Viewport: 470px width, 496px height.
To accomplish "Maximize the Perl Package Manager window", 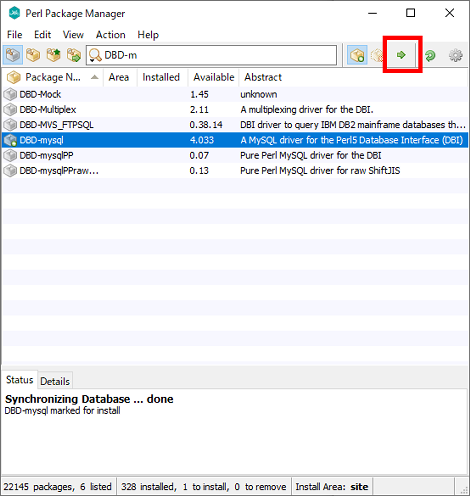I will click(411, 13).
